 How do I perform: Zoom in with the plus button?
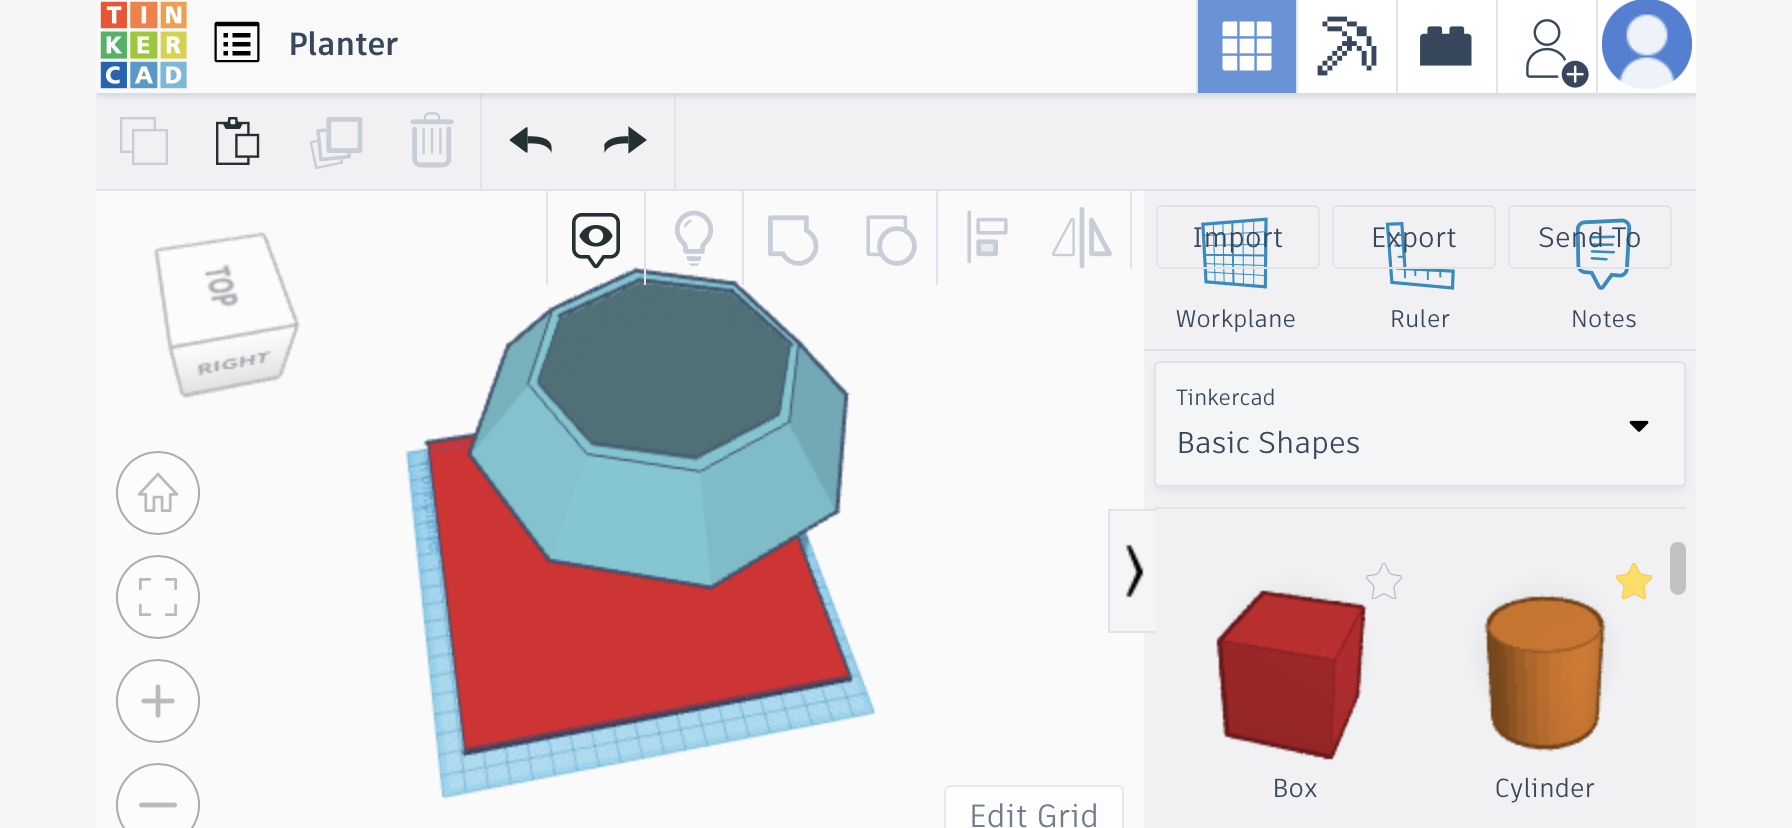pyautogui.click(x=158, y=701)
